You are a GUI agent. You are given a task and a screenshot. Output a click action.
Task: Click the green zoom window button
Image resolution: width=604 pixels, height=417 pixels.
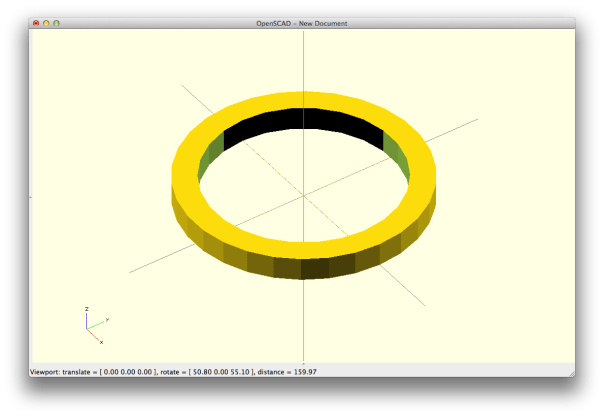tap(56, 21)
